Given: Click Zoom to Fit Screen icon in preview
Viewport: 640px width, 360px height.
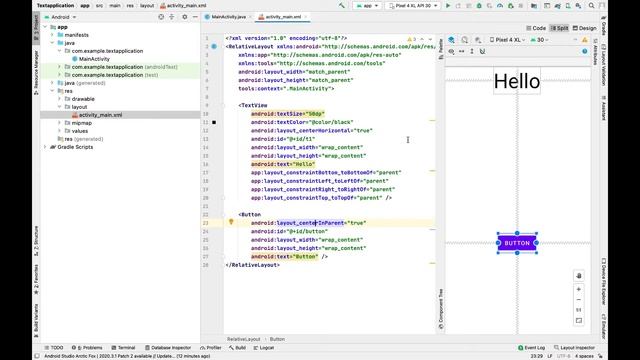Looking at the screenshot, I should click(579, 321).
